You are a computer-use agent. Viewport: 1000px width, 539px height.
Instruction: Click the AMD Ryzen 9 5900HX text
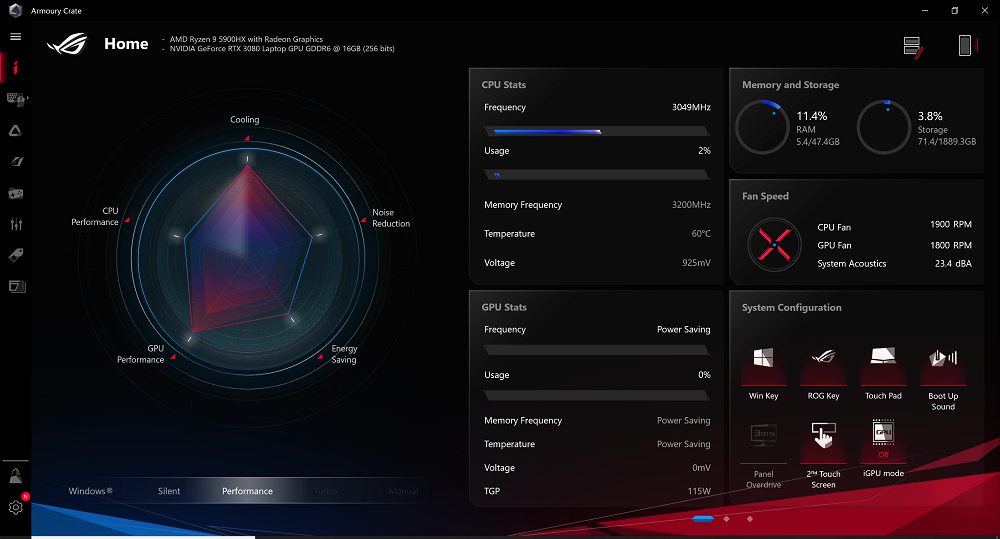[246, 39]
